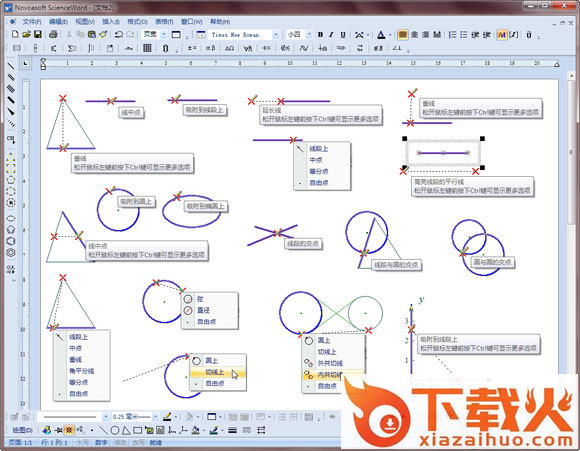Click the Print icon
This screenshot has width=580, height=451.
53,34
